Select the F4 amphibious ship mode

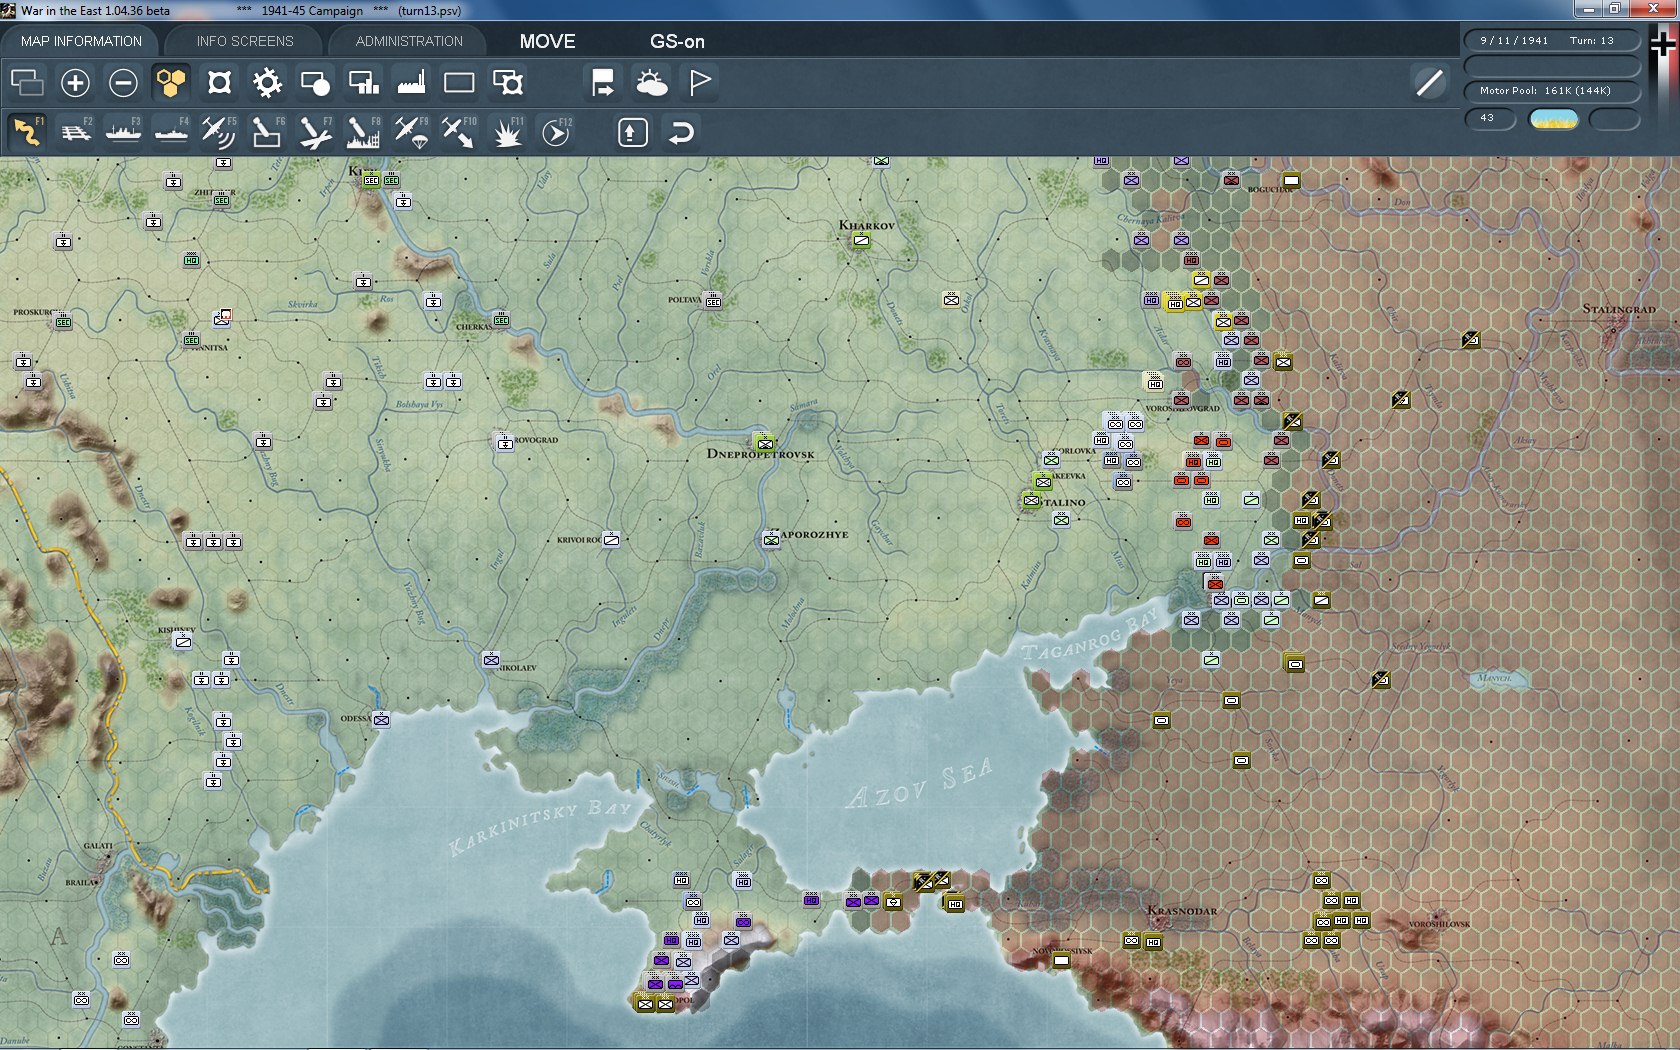point(171,132)
